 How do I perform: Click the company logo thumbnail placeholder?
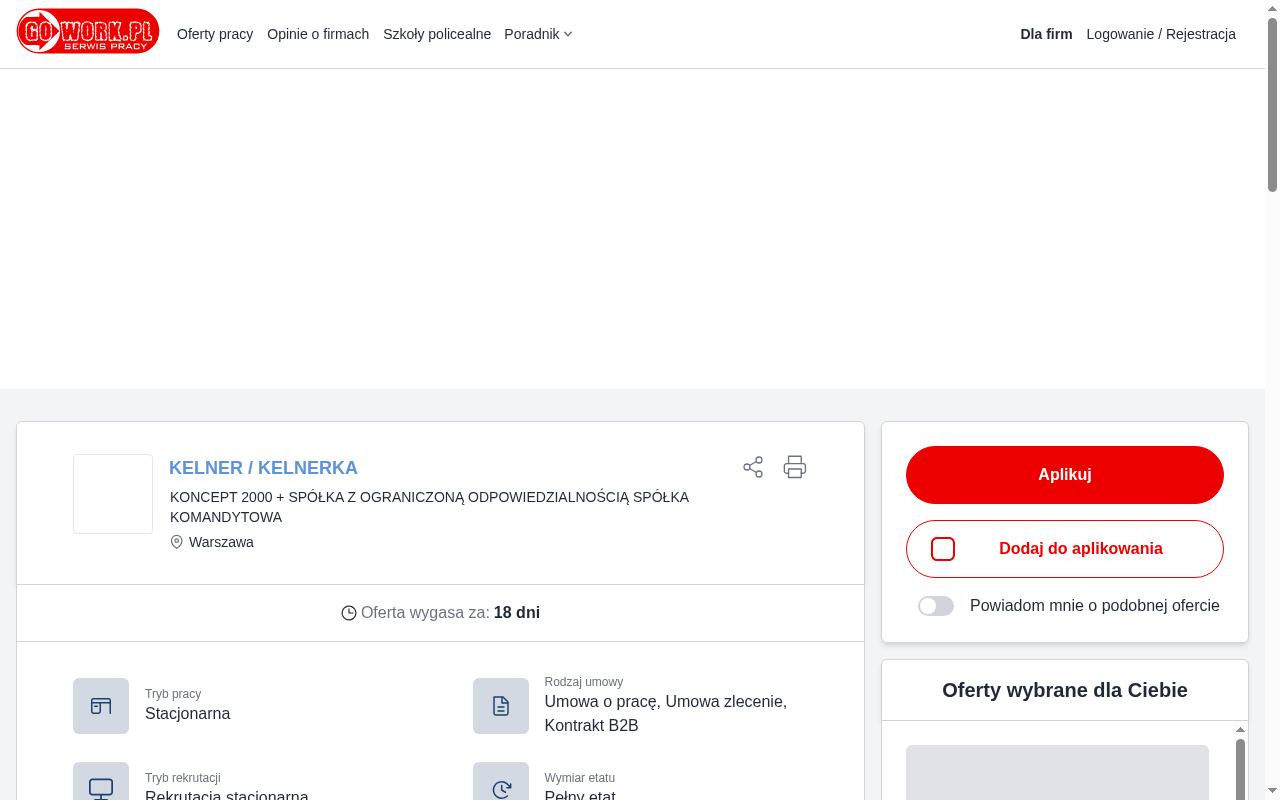point(113,494)
